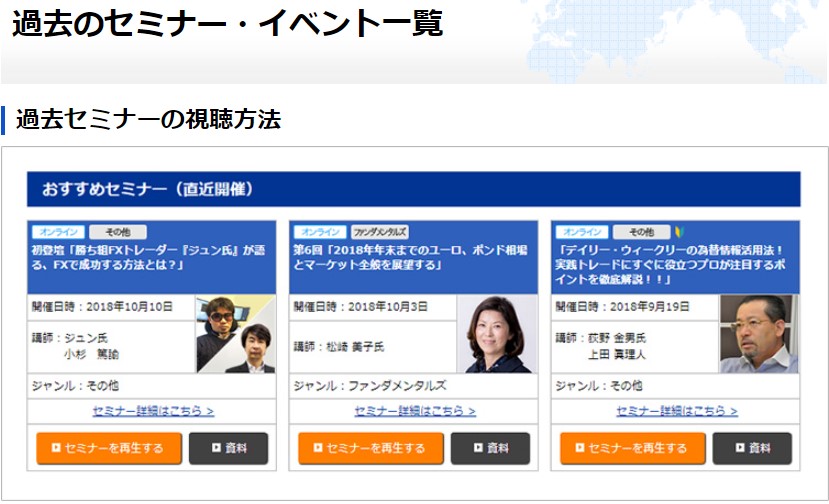This screenshot has height=504, width=829.
Task: Open セミナー詳細はこちら link for the October 10 seminar
Action: click(x=153, y=411)
